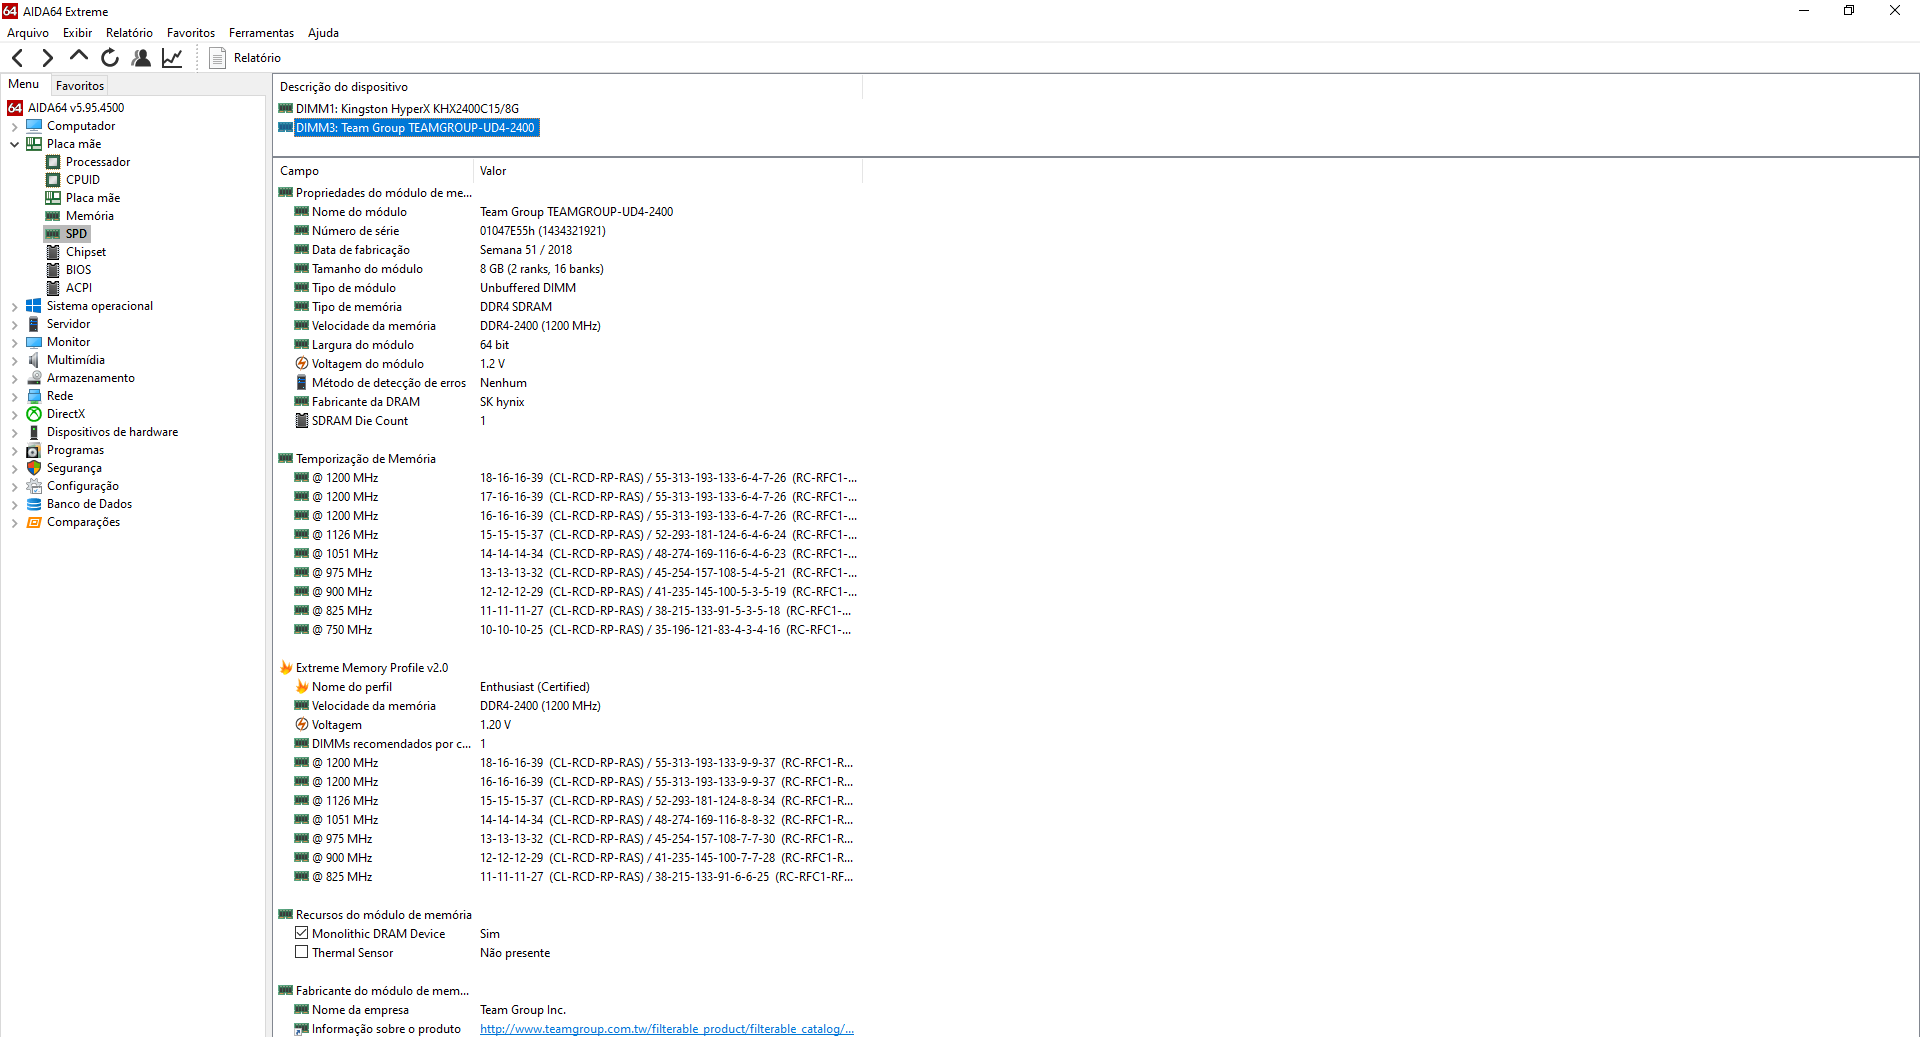Image resolution: width=1920 pixels, height=1037 pixels.
Task: Click the Campo column header
Action: click(x=374, y=171)
